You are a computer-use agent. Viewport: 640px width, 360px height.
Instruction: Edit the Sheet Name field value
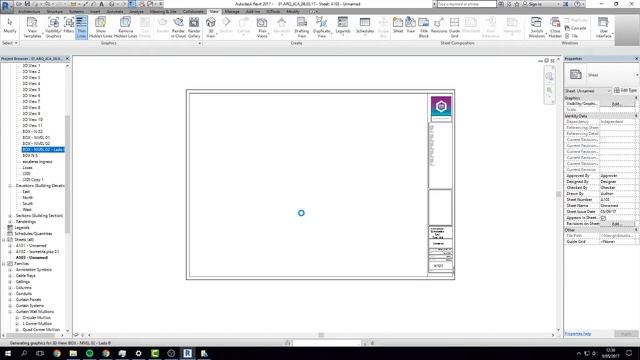point(617,206)
